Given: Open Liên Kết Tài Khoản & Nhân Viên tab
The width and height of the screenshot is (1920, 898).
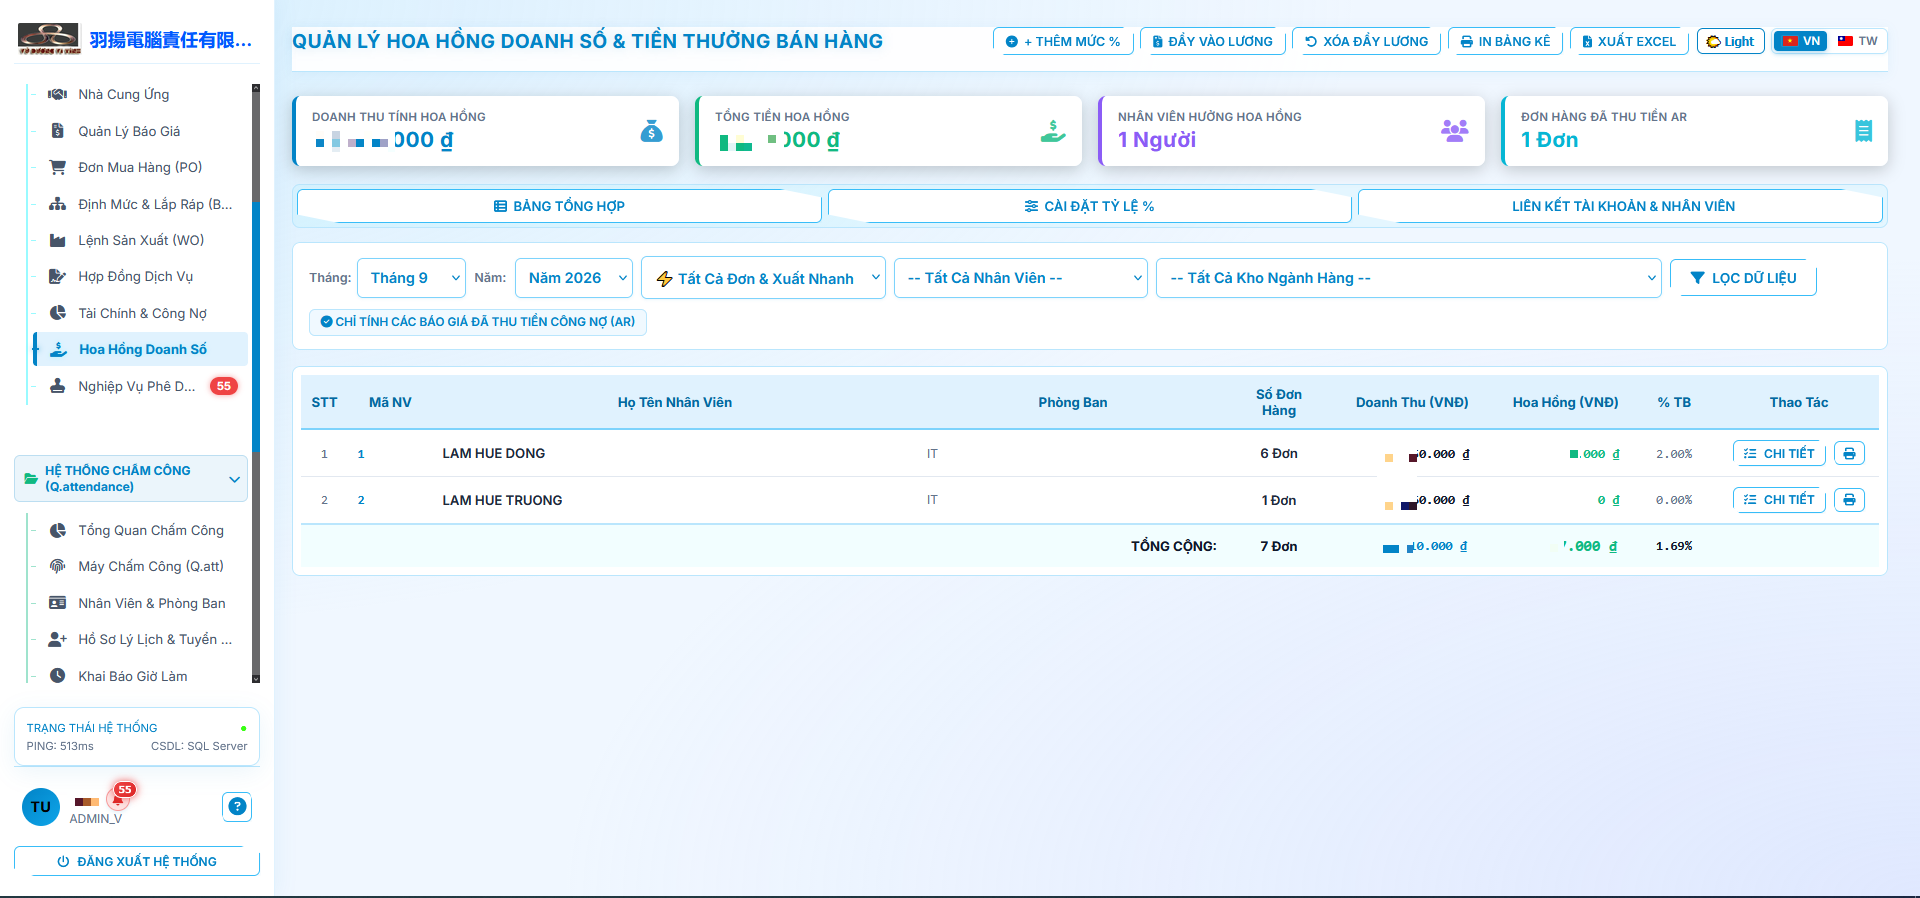Looking at the screenshot, I should (x=1621, y=206).
